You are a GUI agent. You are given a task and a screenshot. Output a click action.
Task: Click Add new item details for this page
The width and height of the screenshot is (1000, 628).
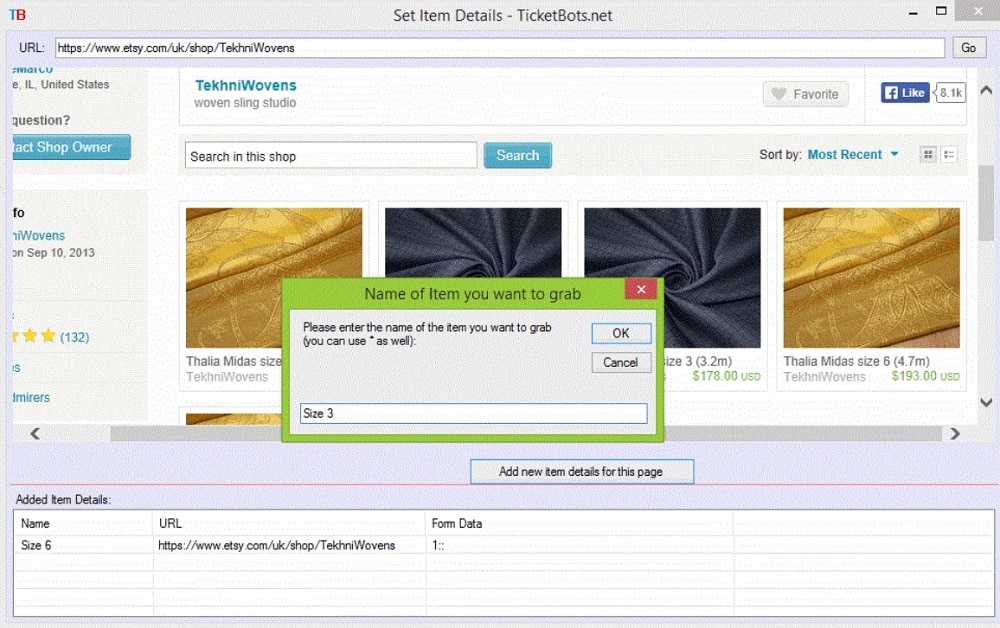point(582,472)
